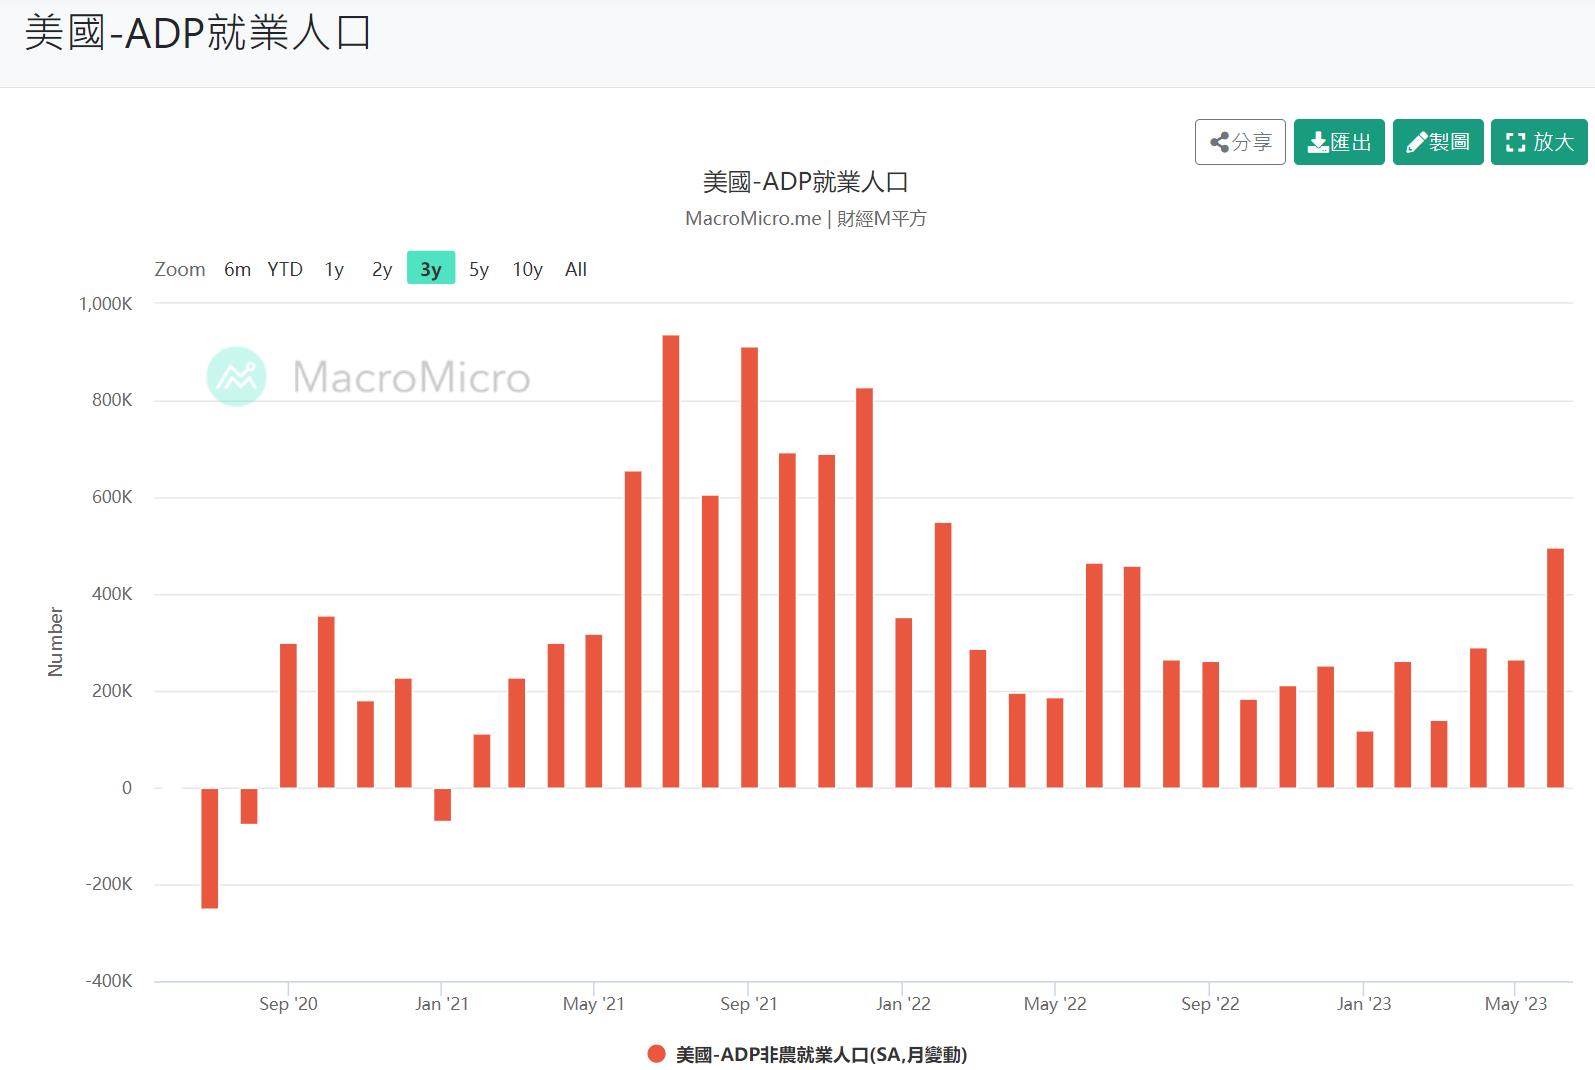Select the YTD zoom range

coord(285,269)
